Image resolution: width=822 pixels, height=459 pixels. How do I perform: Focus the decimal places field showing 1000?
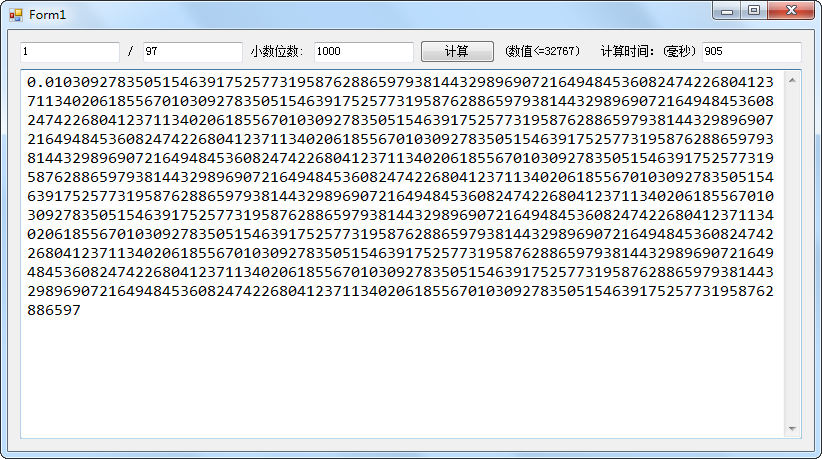[x=363, y=52]
